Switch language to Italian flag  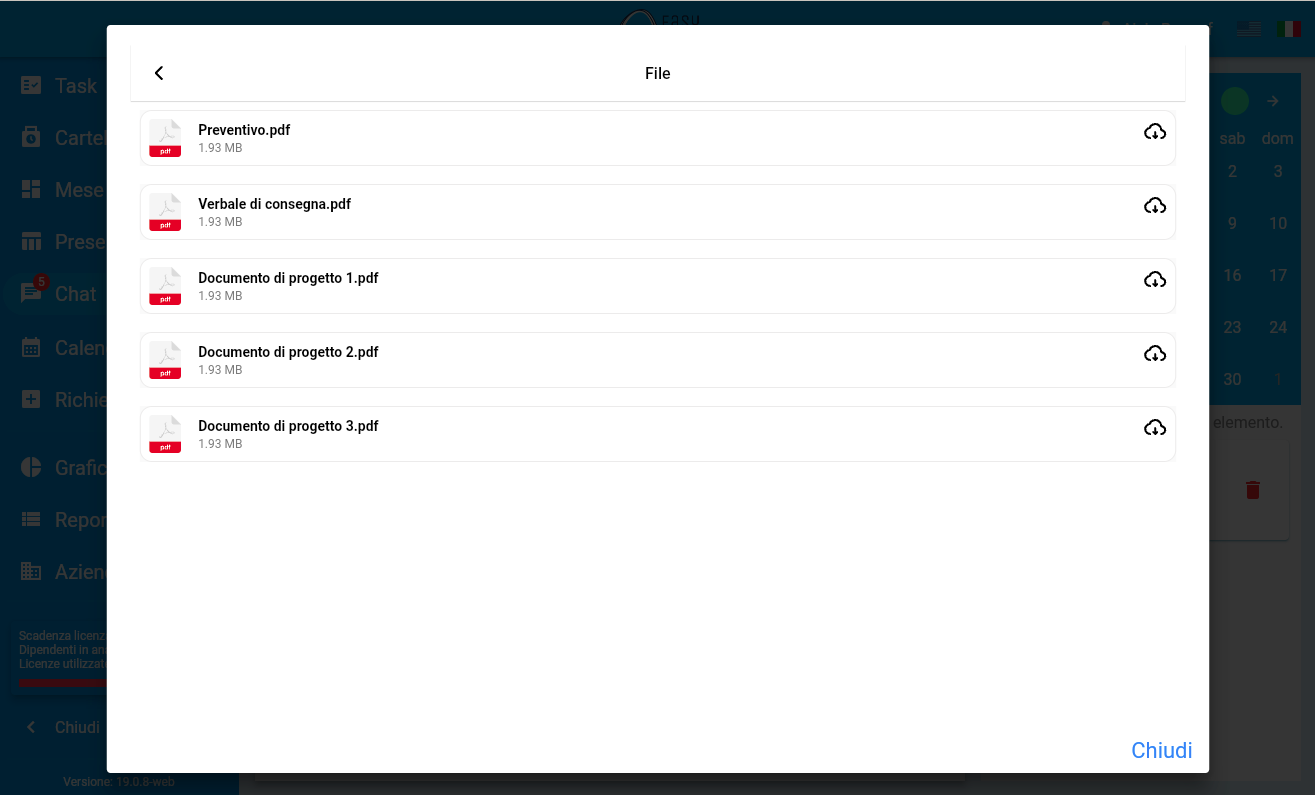point(1289,29)
